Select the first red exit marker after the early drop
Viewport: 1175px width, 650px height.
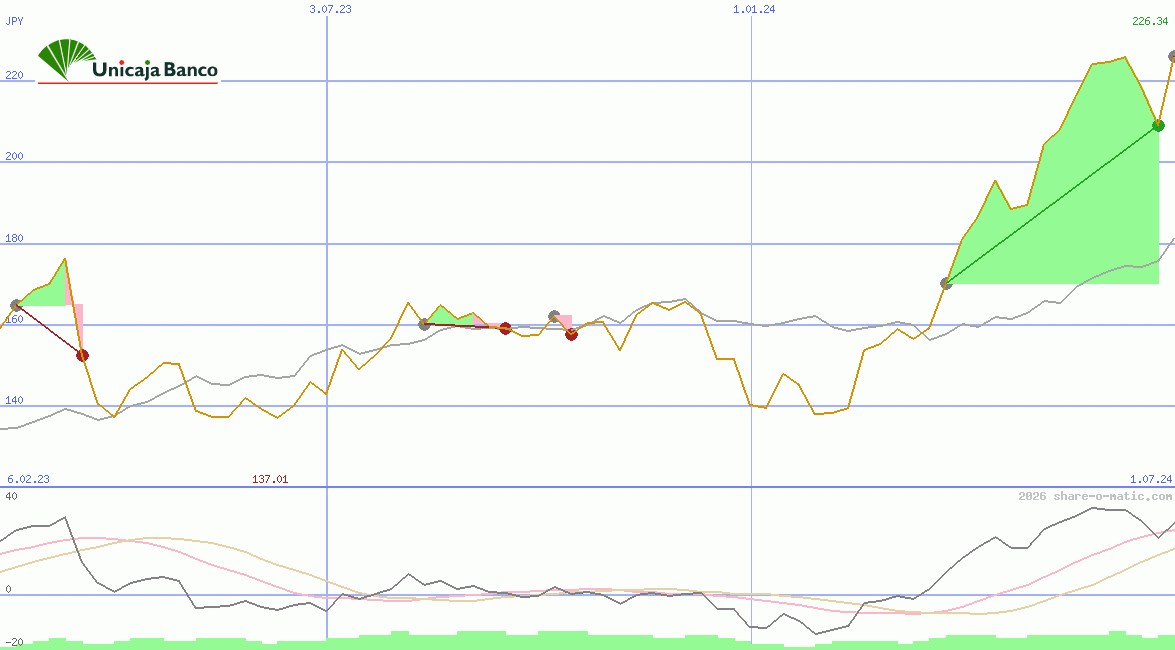coord(82,355)
